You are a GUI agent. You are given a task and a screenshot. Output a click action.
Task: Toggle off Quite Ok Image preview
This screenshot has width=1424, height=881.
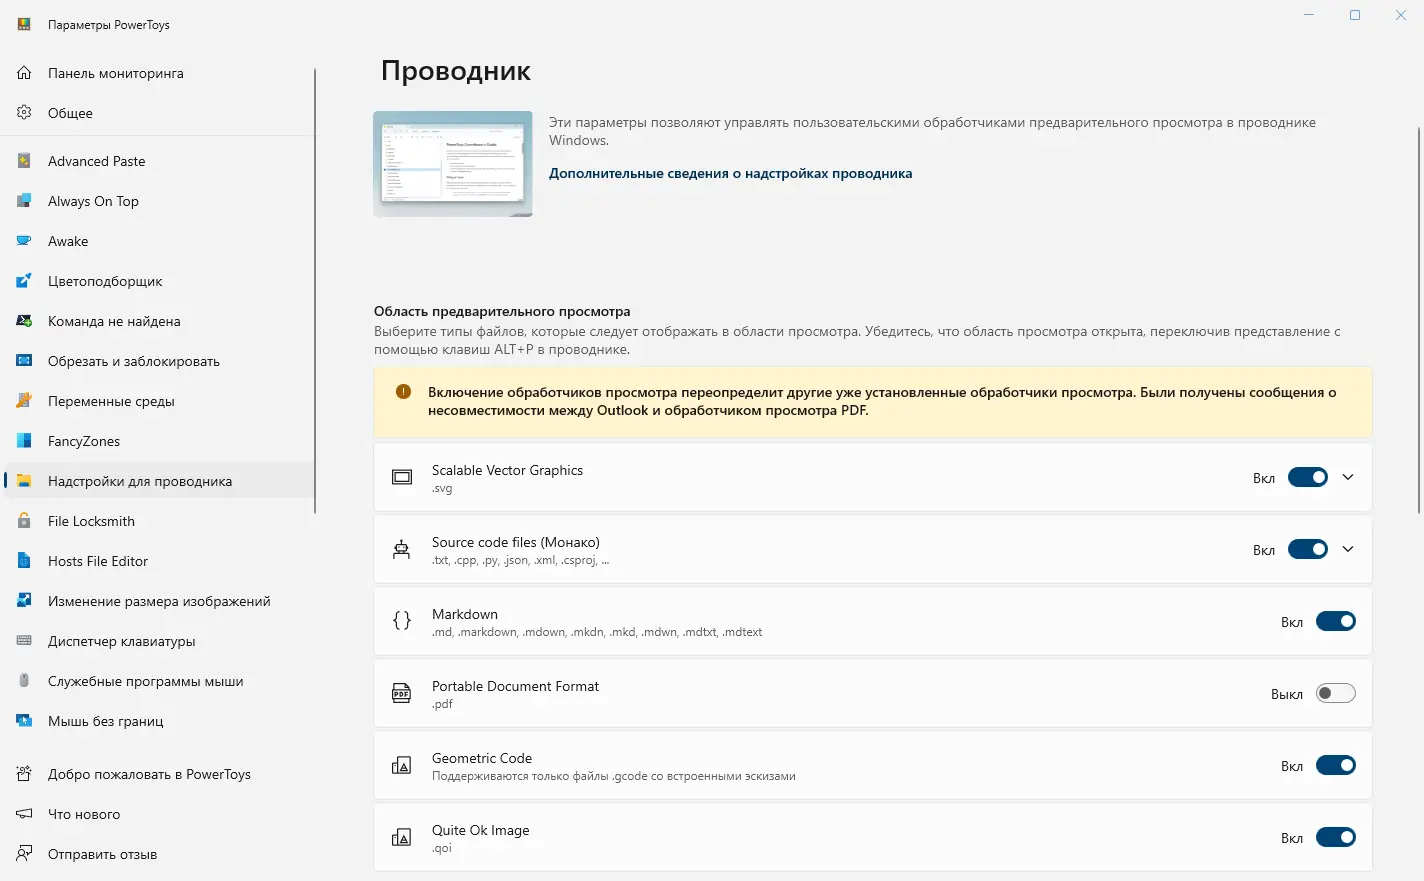click(1335, 837)
